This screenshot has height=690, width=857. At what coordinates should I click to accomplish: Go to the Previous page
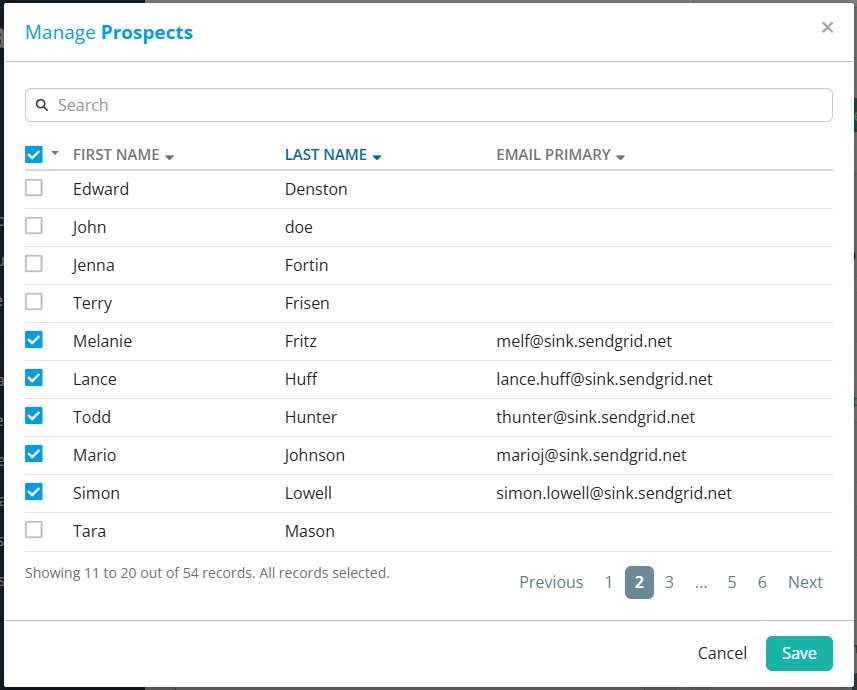pyautogui.click(x=551, y=582)
